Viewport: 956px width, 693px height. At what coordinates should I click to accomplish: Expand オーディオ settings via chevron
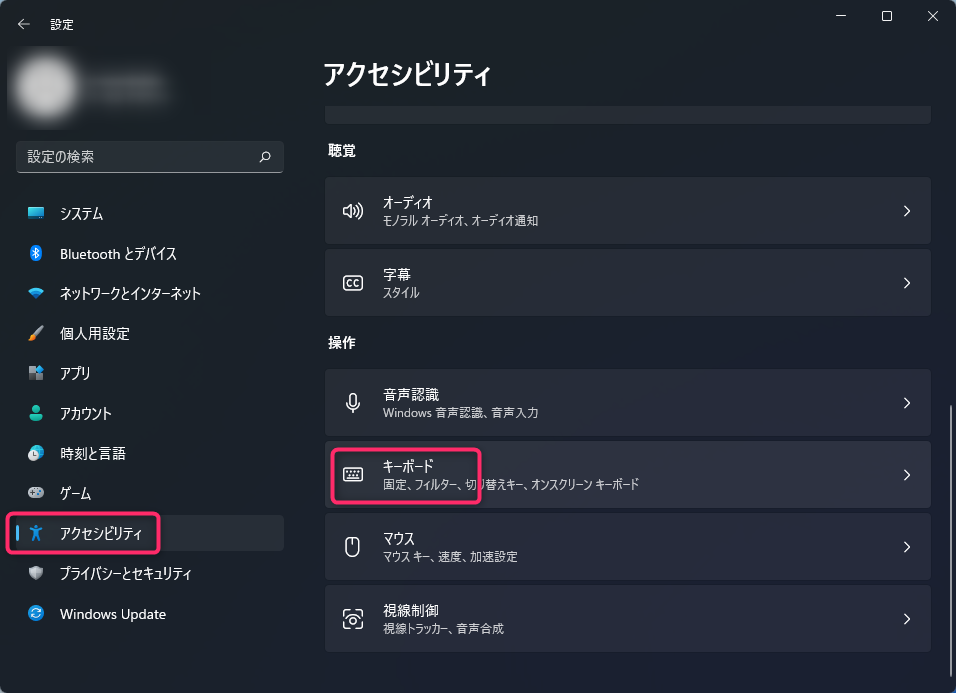pos(907,211)
